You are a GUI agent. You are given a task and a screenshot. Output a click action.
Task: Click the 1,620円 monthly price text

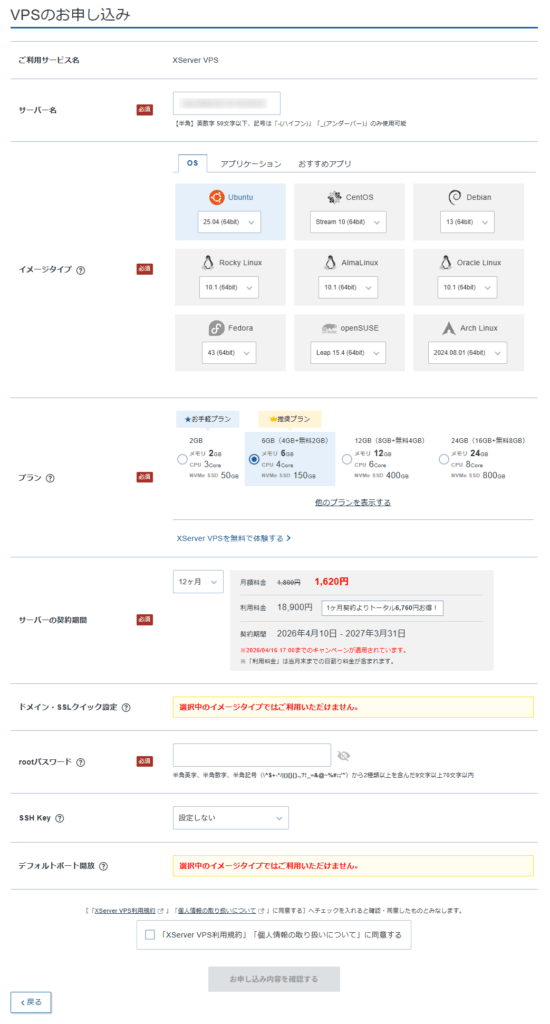(331, 582)
